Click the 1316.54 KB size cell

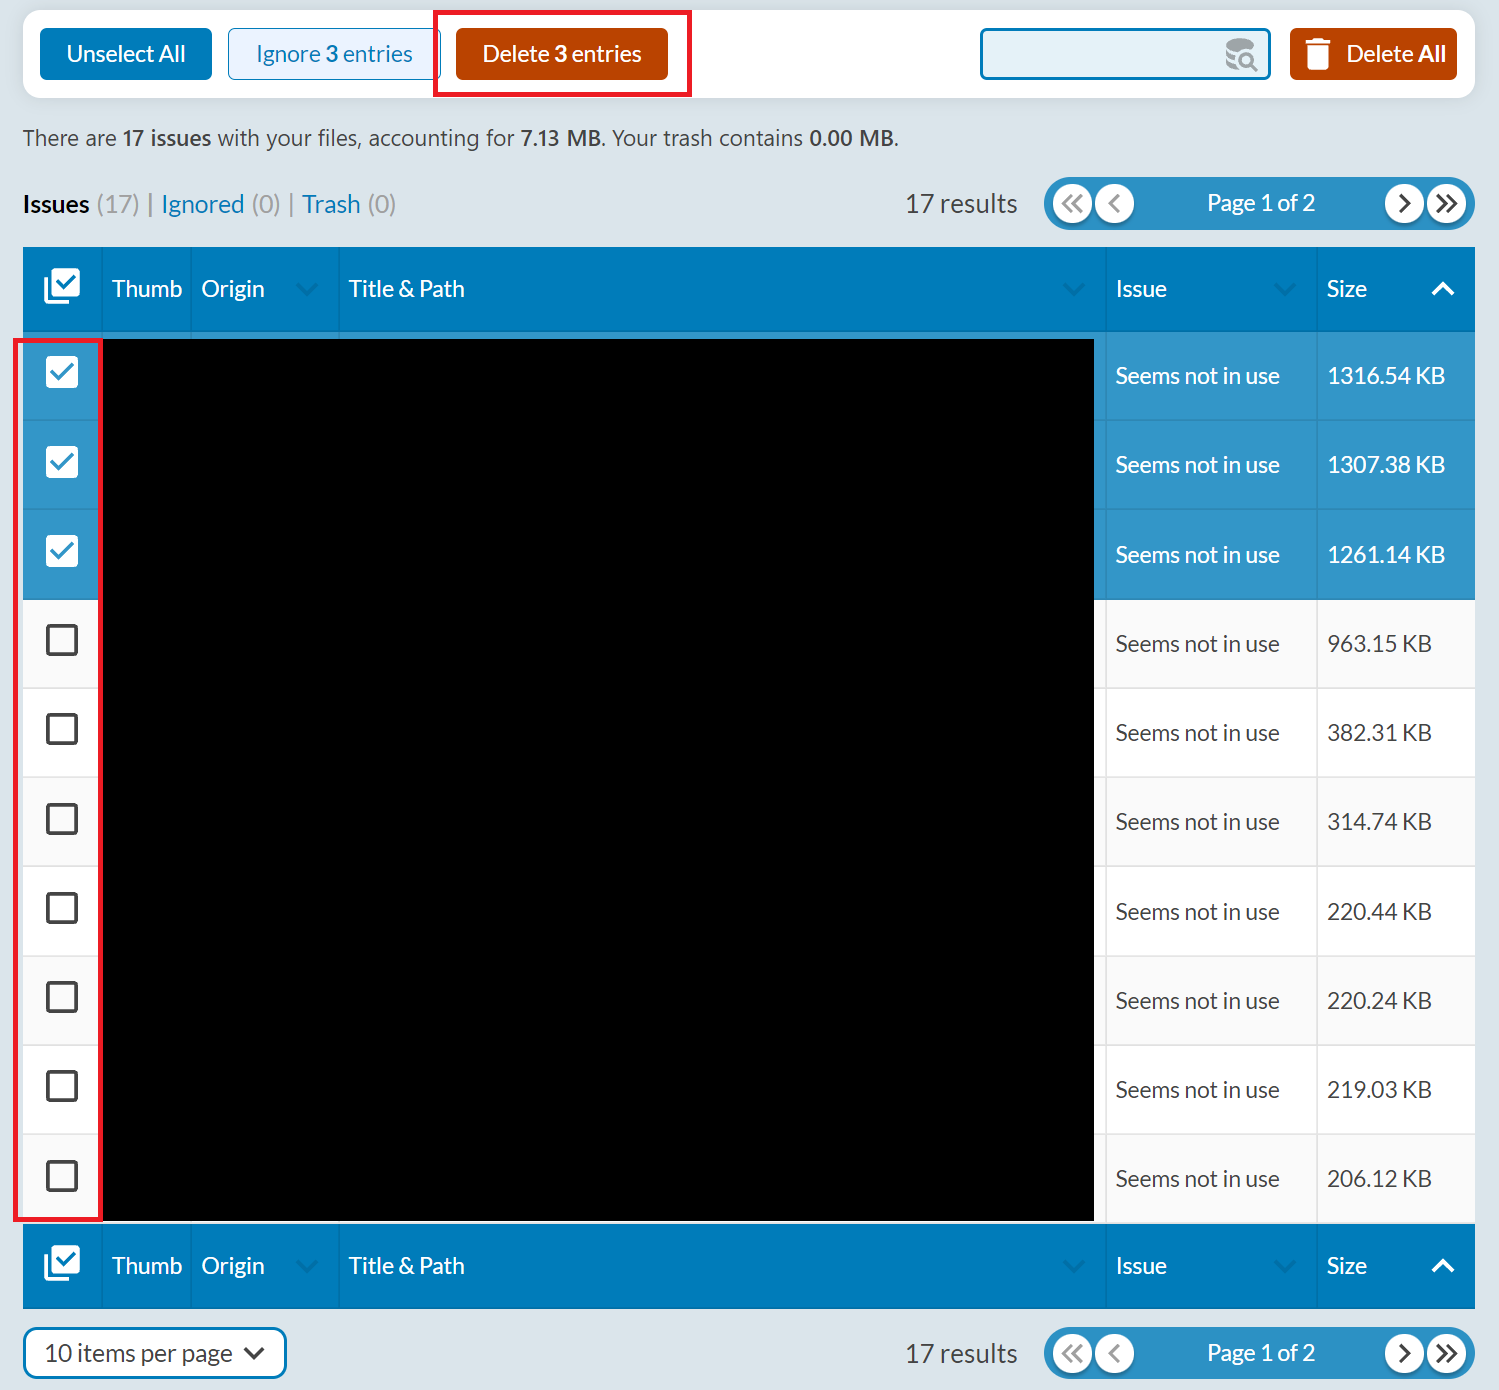[x=1386, y=377]
